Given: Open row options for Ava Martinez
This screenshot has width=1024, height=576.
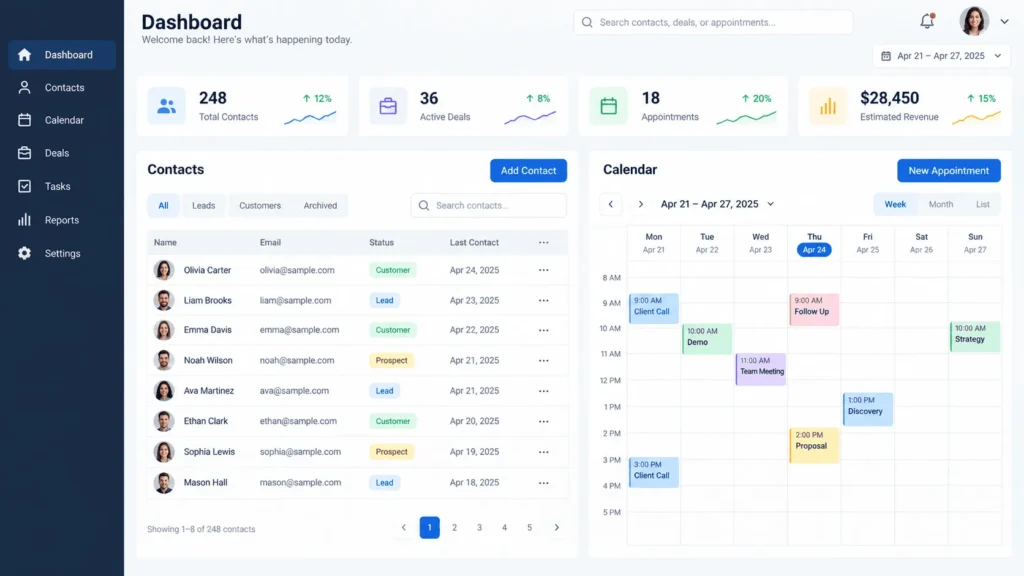Looking at the screenshot, I should pyautogui.click(x=543, y=391).
